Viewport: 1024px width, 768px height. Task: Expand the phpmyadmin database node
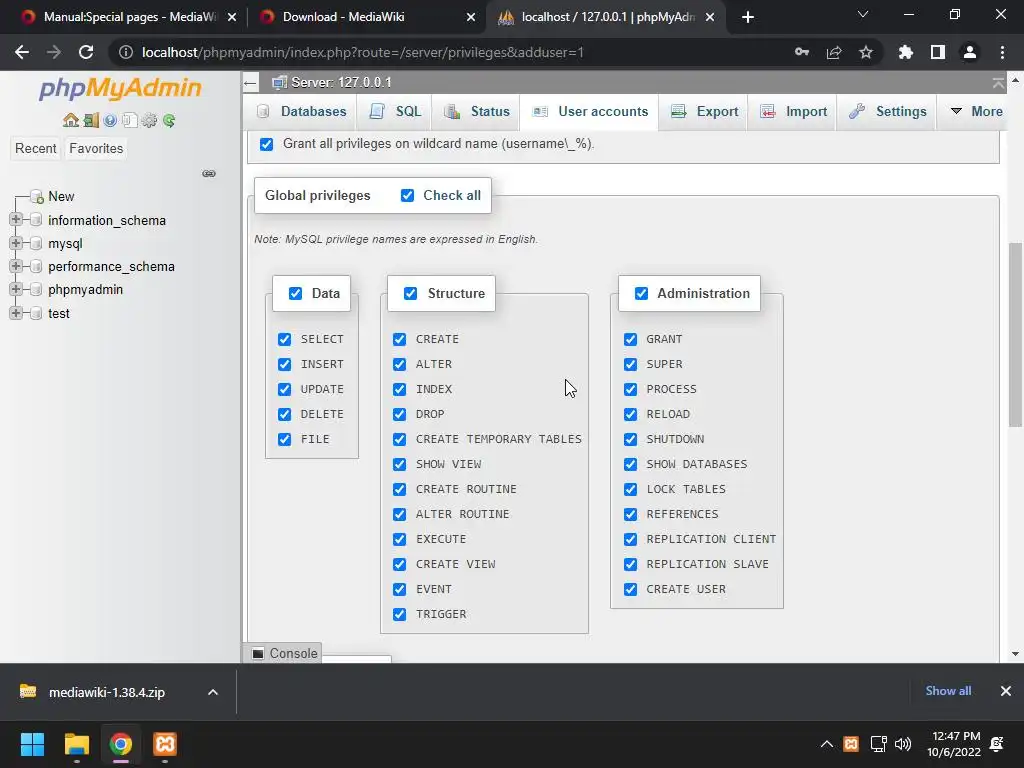pos(16,289)
